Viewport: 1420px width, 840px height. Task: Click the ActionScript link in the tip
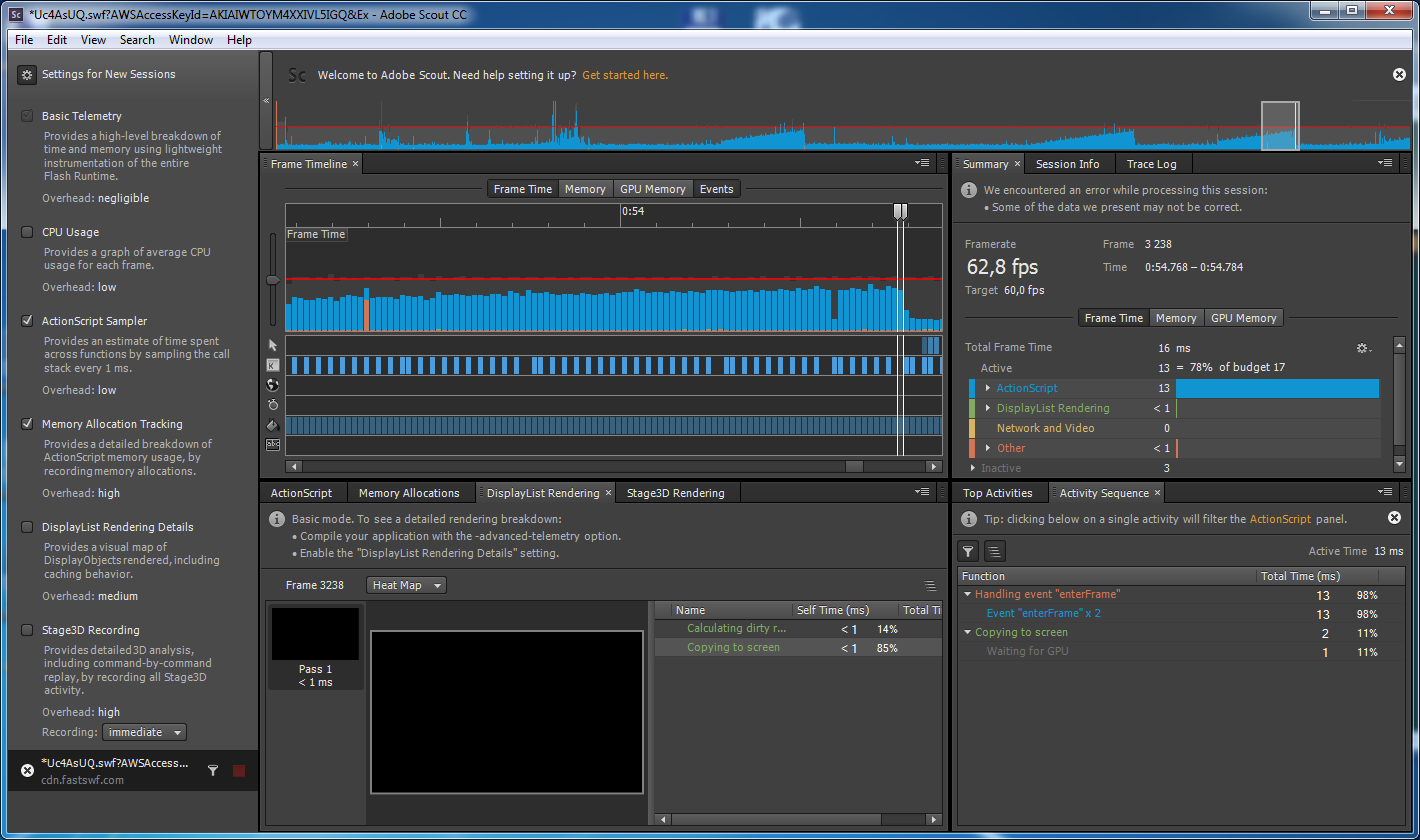click(1280, 519)
